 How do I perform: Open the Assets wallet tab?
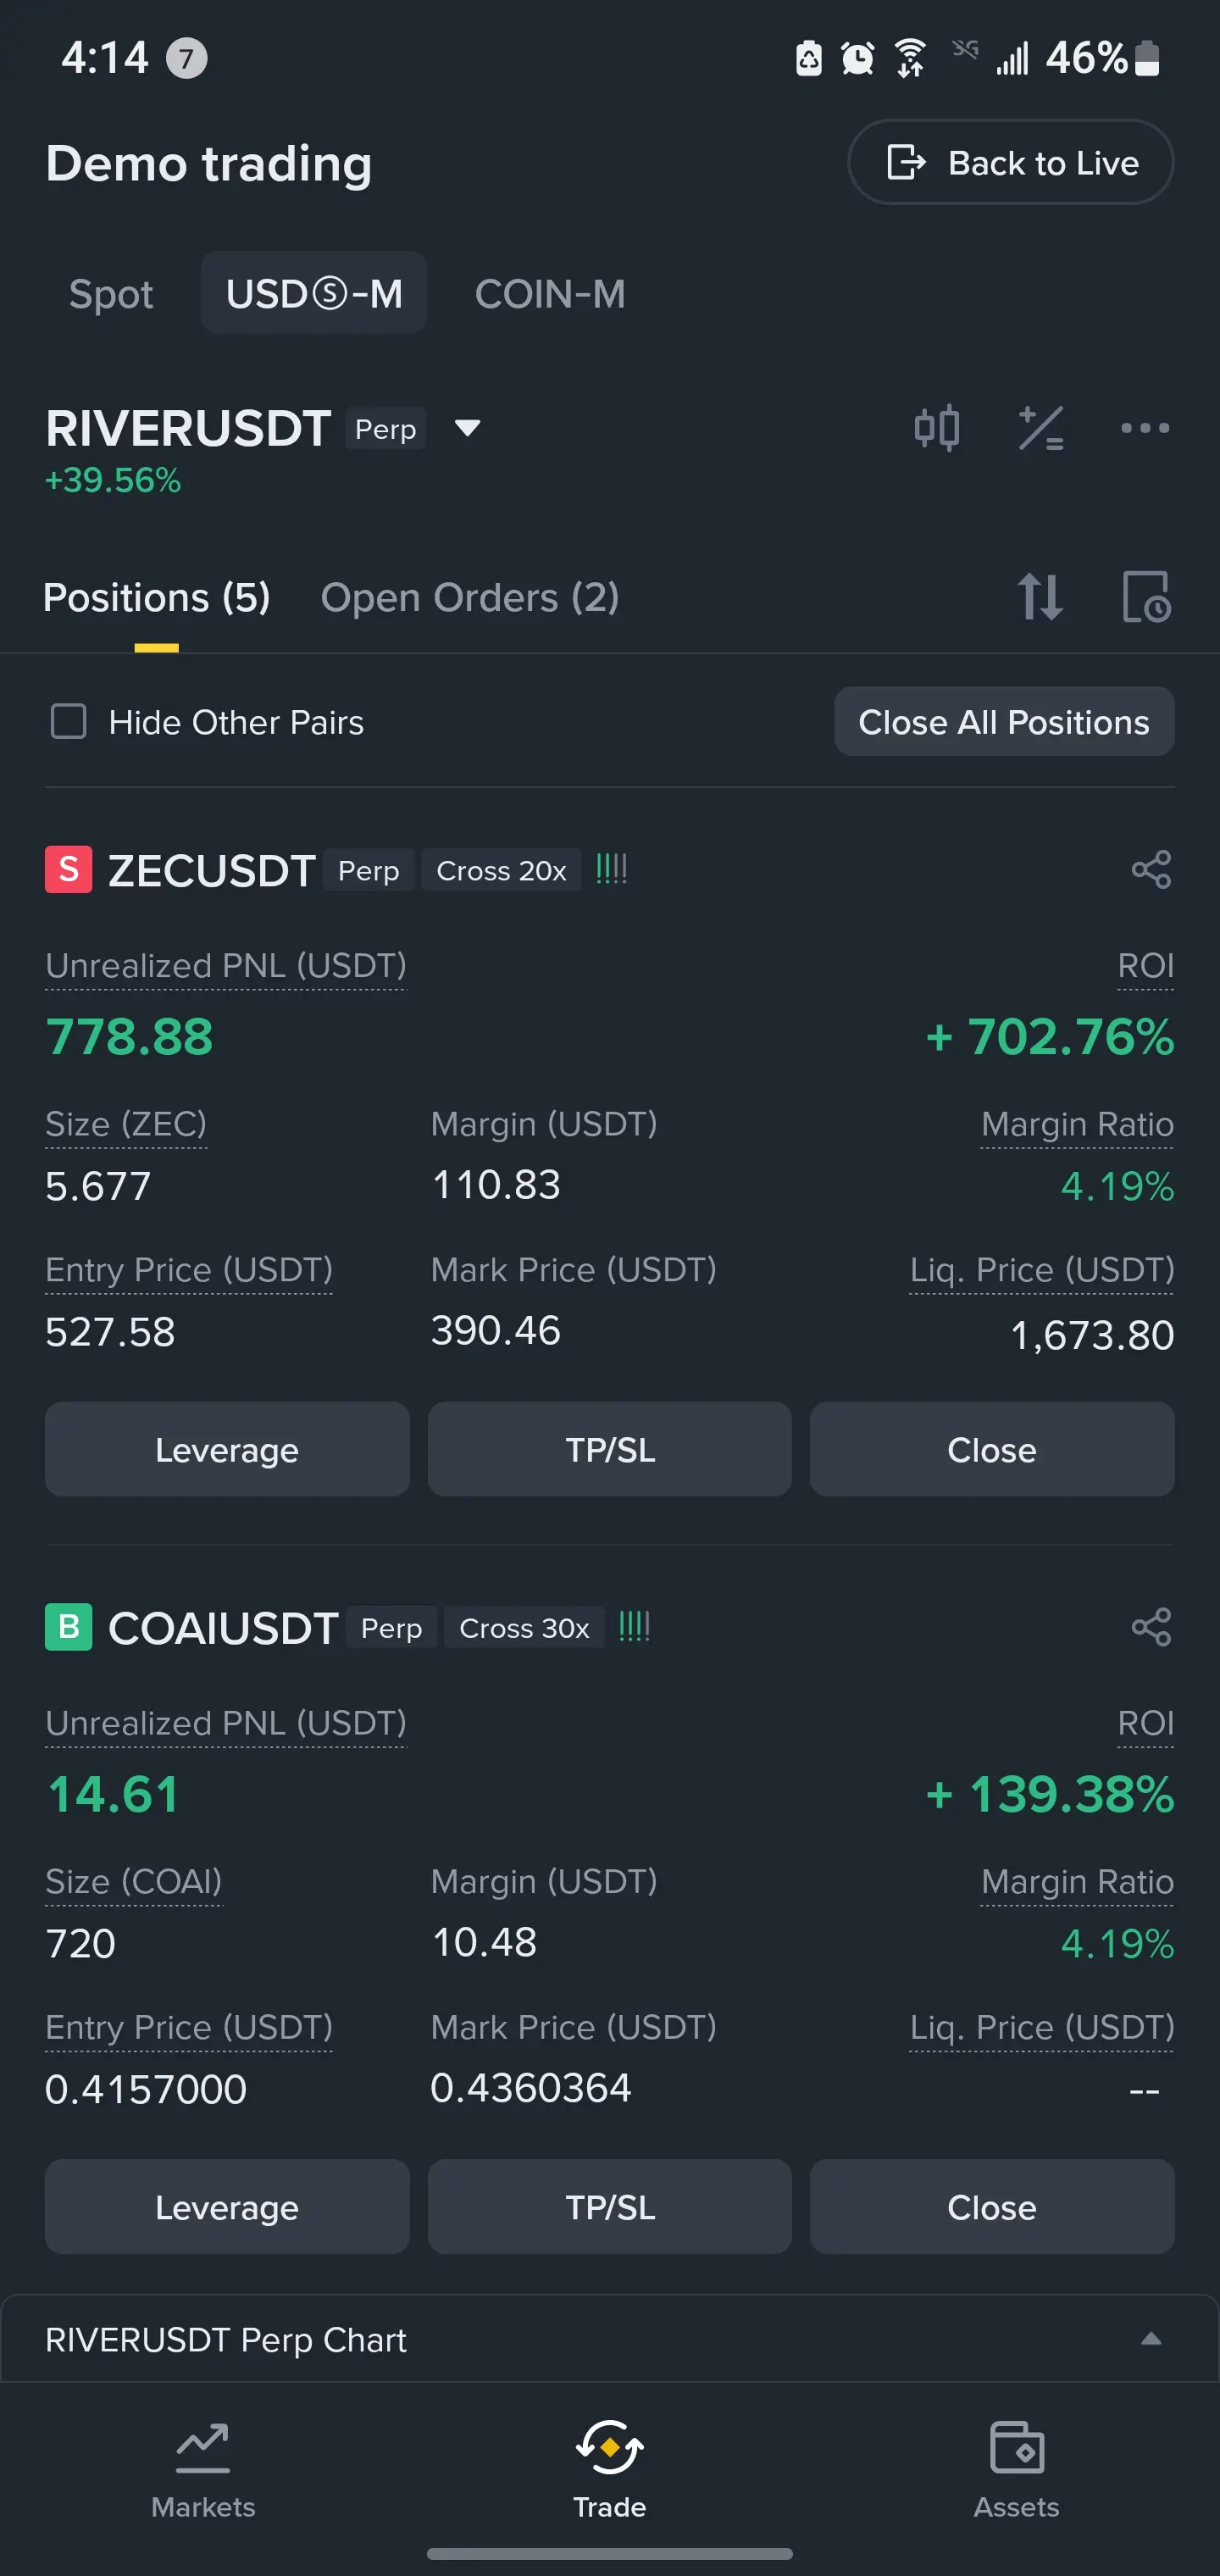click(x=1016, y=2468)
